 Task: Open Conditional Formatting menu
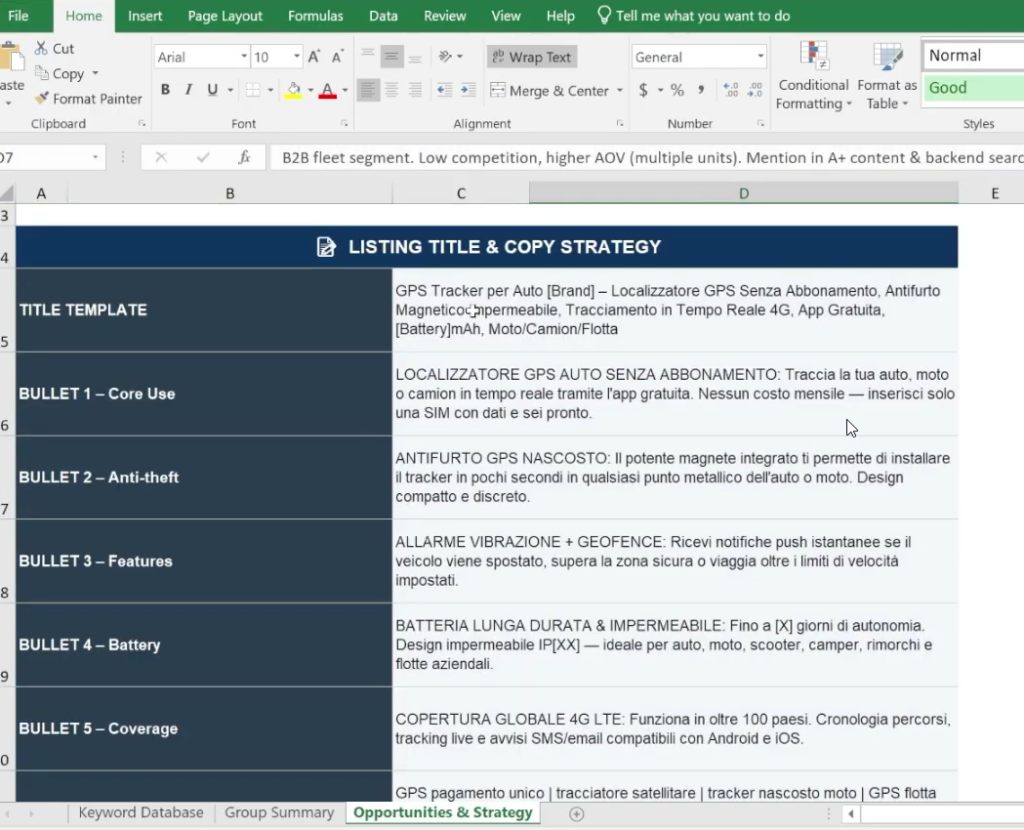point(813,75)
